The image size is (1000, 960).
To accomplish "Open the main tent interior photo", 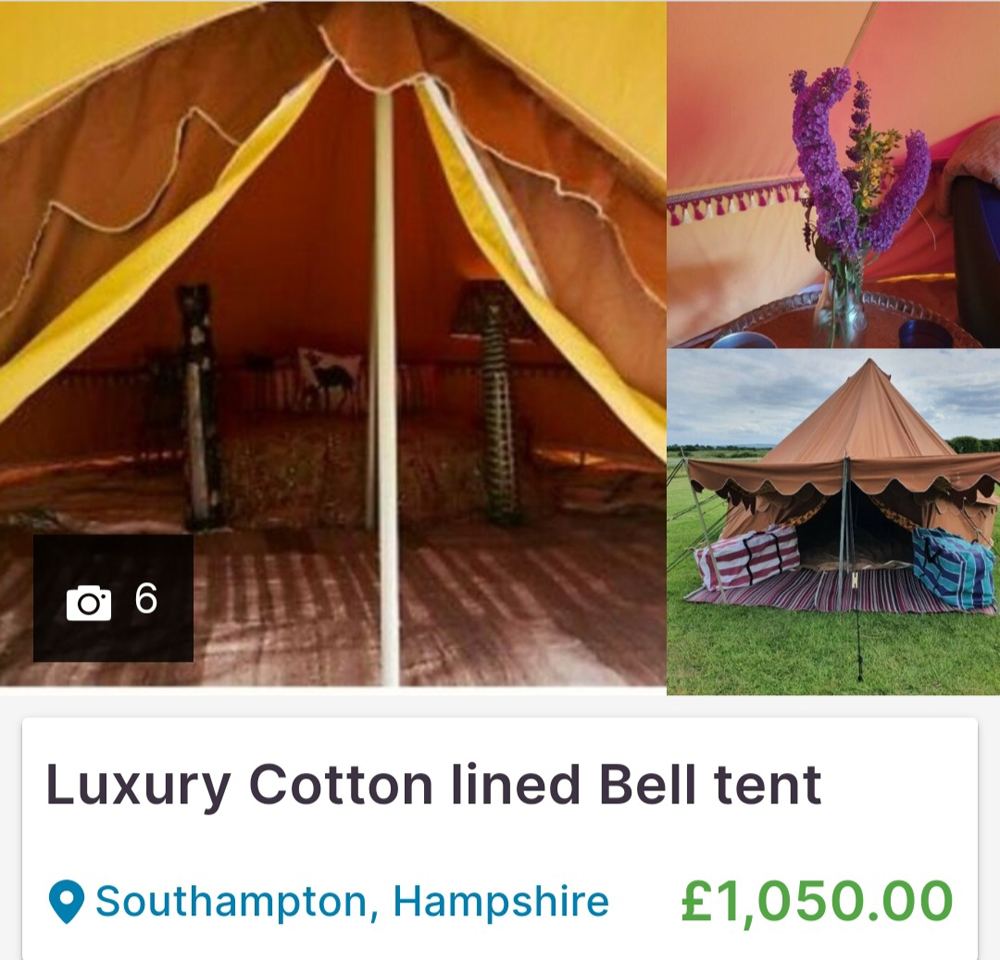I will [x=333, y=343].
